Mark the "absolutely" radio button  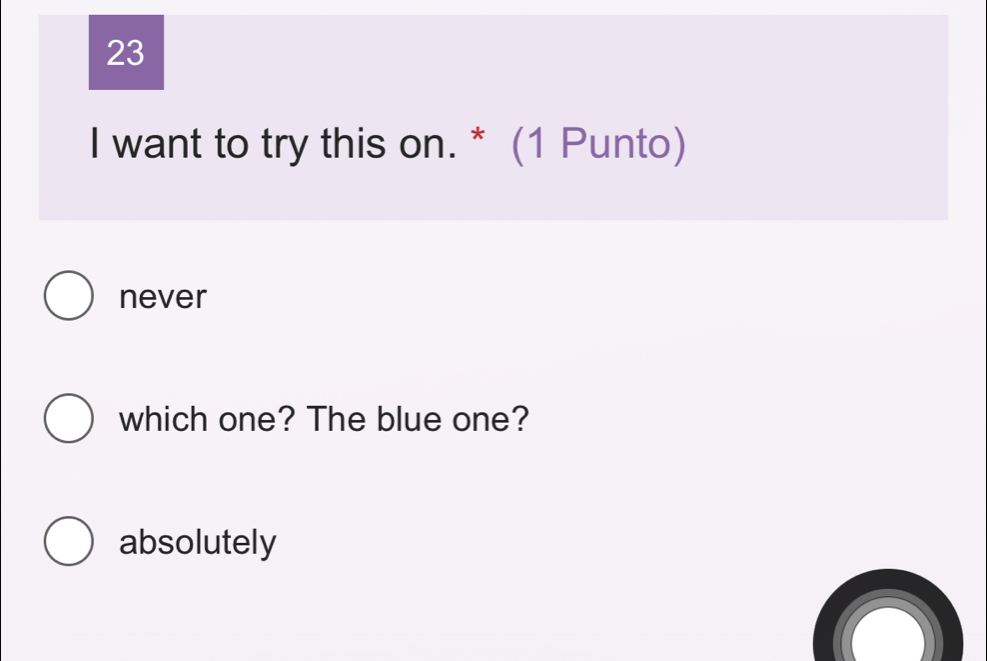[x=68, y=542]
